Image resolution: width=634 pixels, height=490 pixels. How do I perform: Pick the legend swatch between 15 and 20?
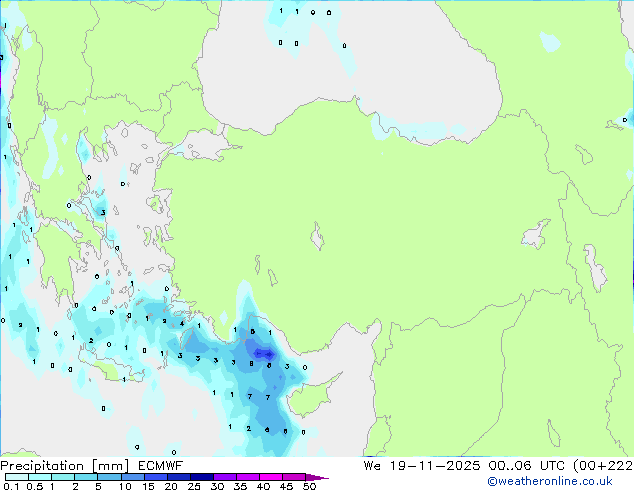[x=155, y=477]
